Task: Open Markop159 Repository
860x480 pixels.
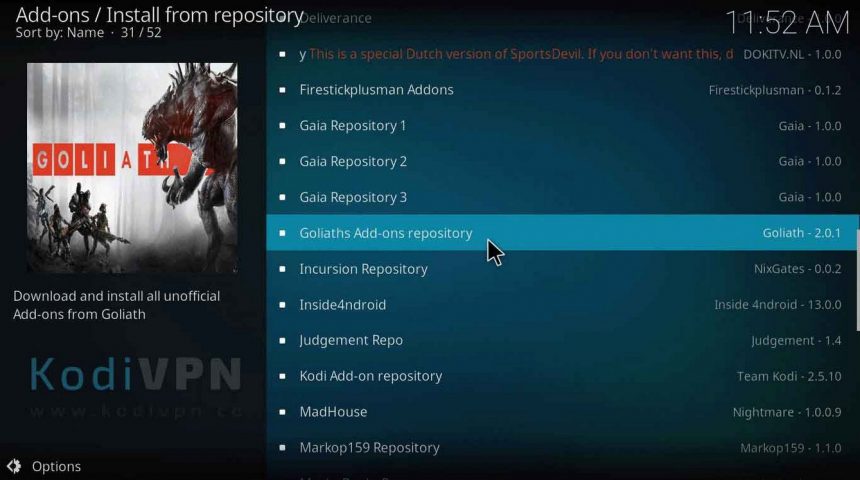Action: (x=562, y=448)
